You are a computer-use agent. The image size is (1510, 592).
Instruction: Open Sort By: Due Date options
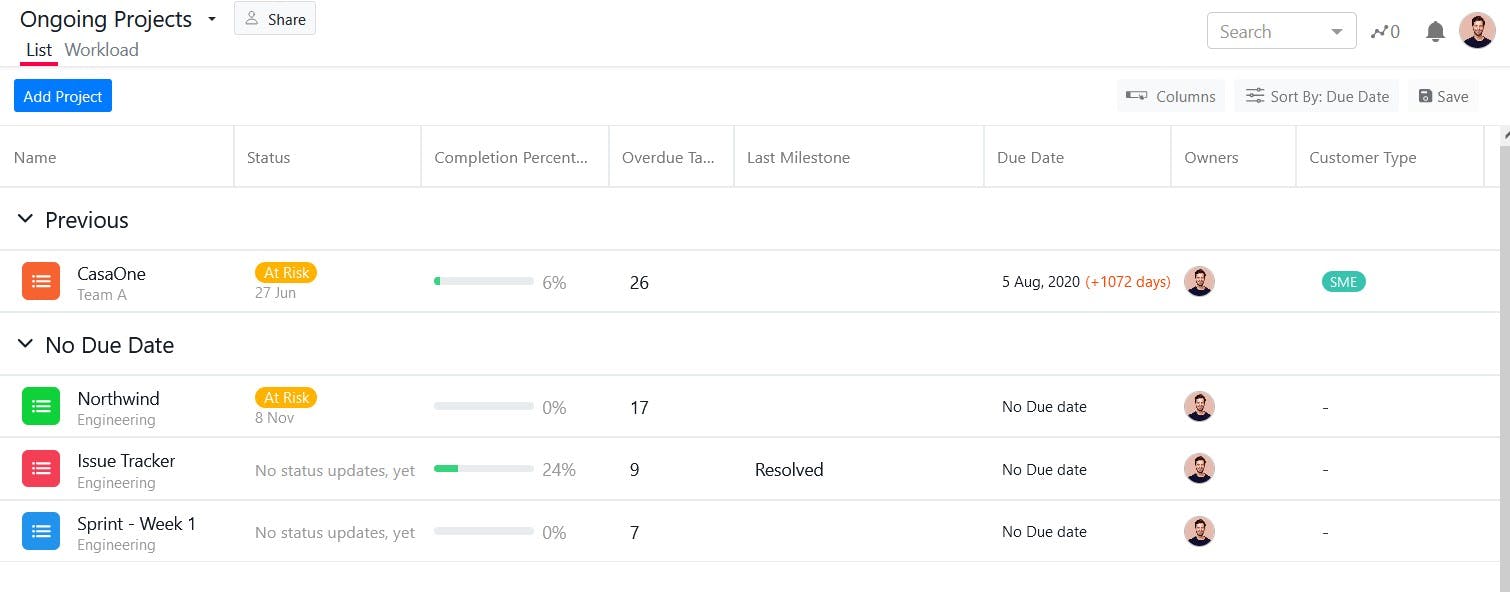[1316, 96]
